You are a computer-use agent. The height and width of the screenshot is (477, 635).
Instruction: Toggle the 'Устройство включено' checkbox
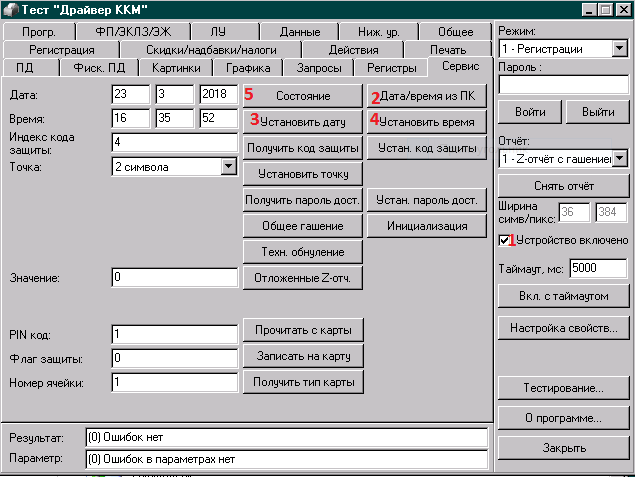(x=505, y=240)
